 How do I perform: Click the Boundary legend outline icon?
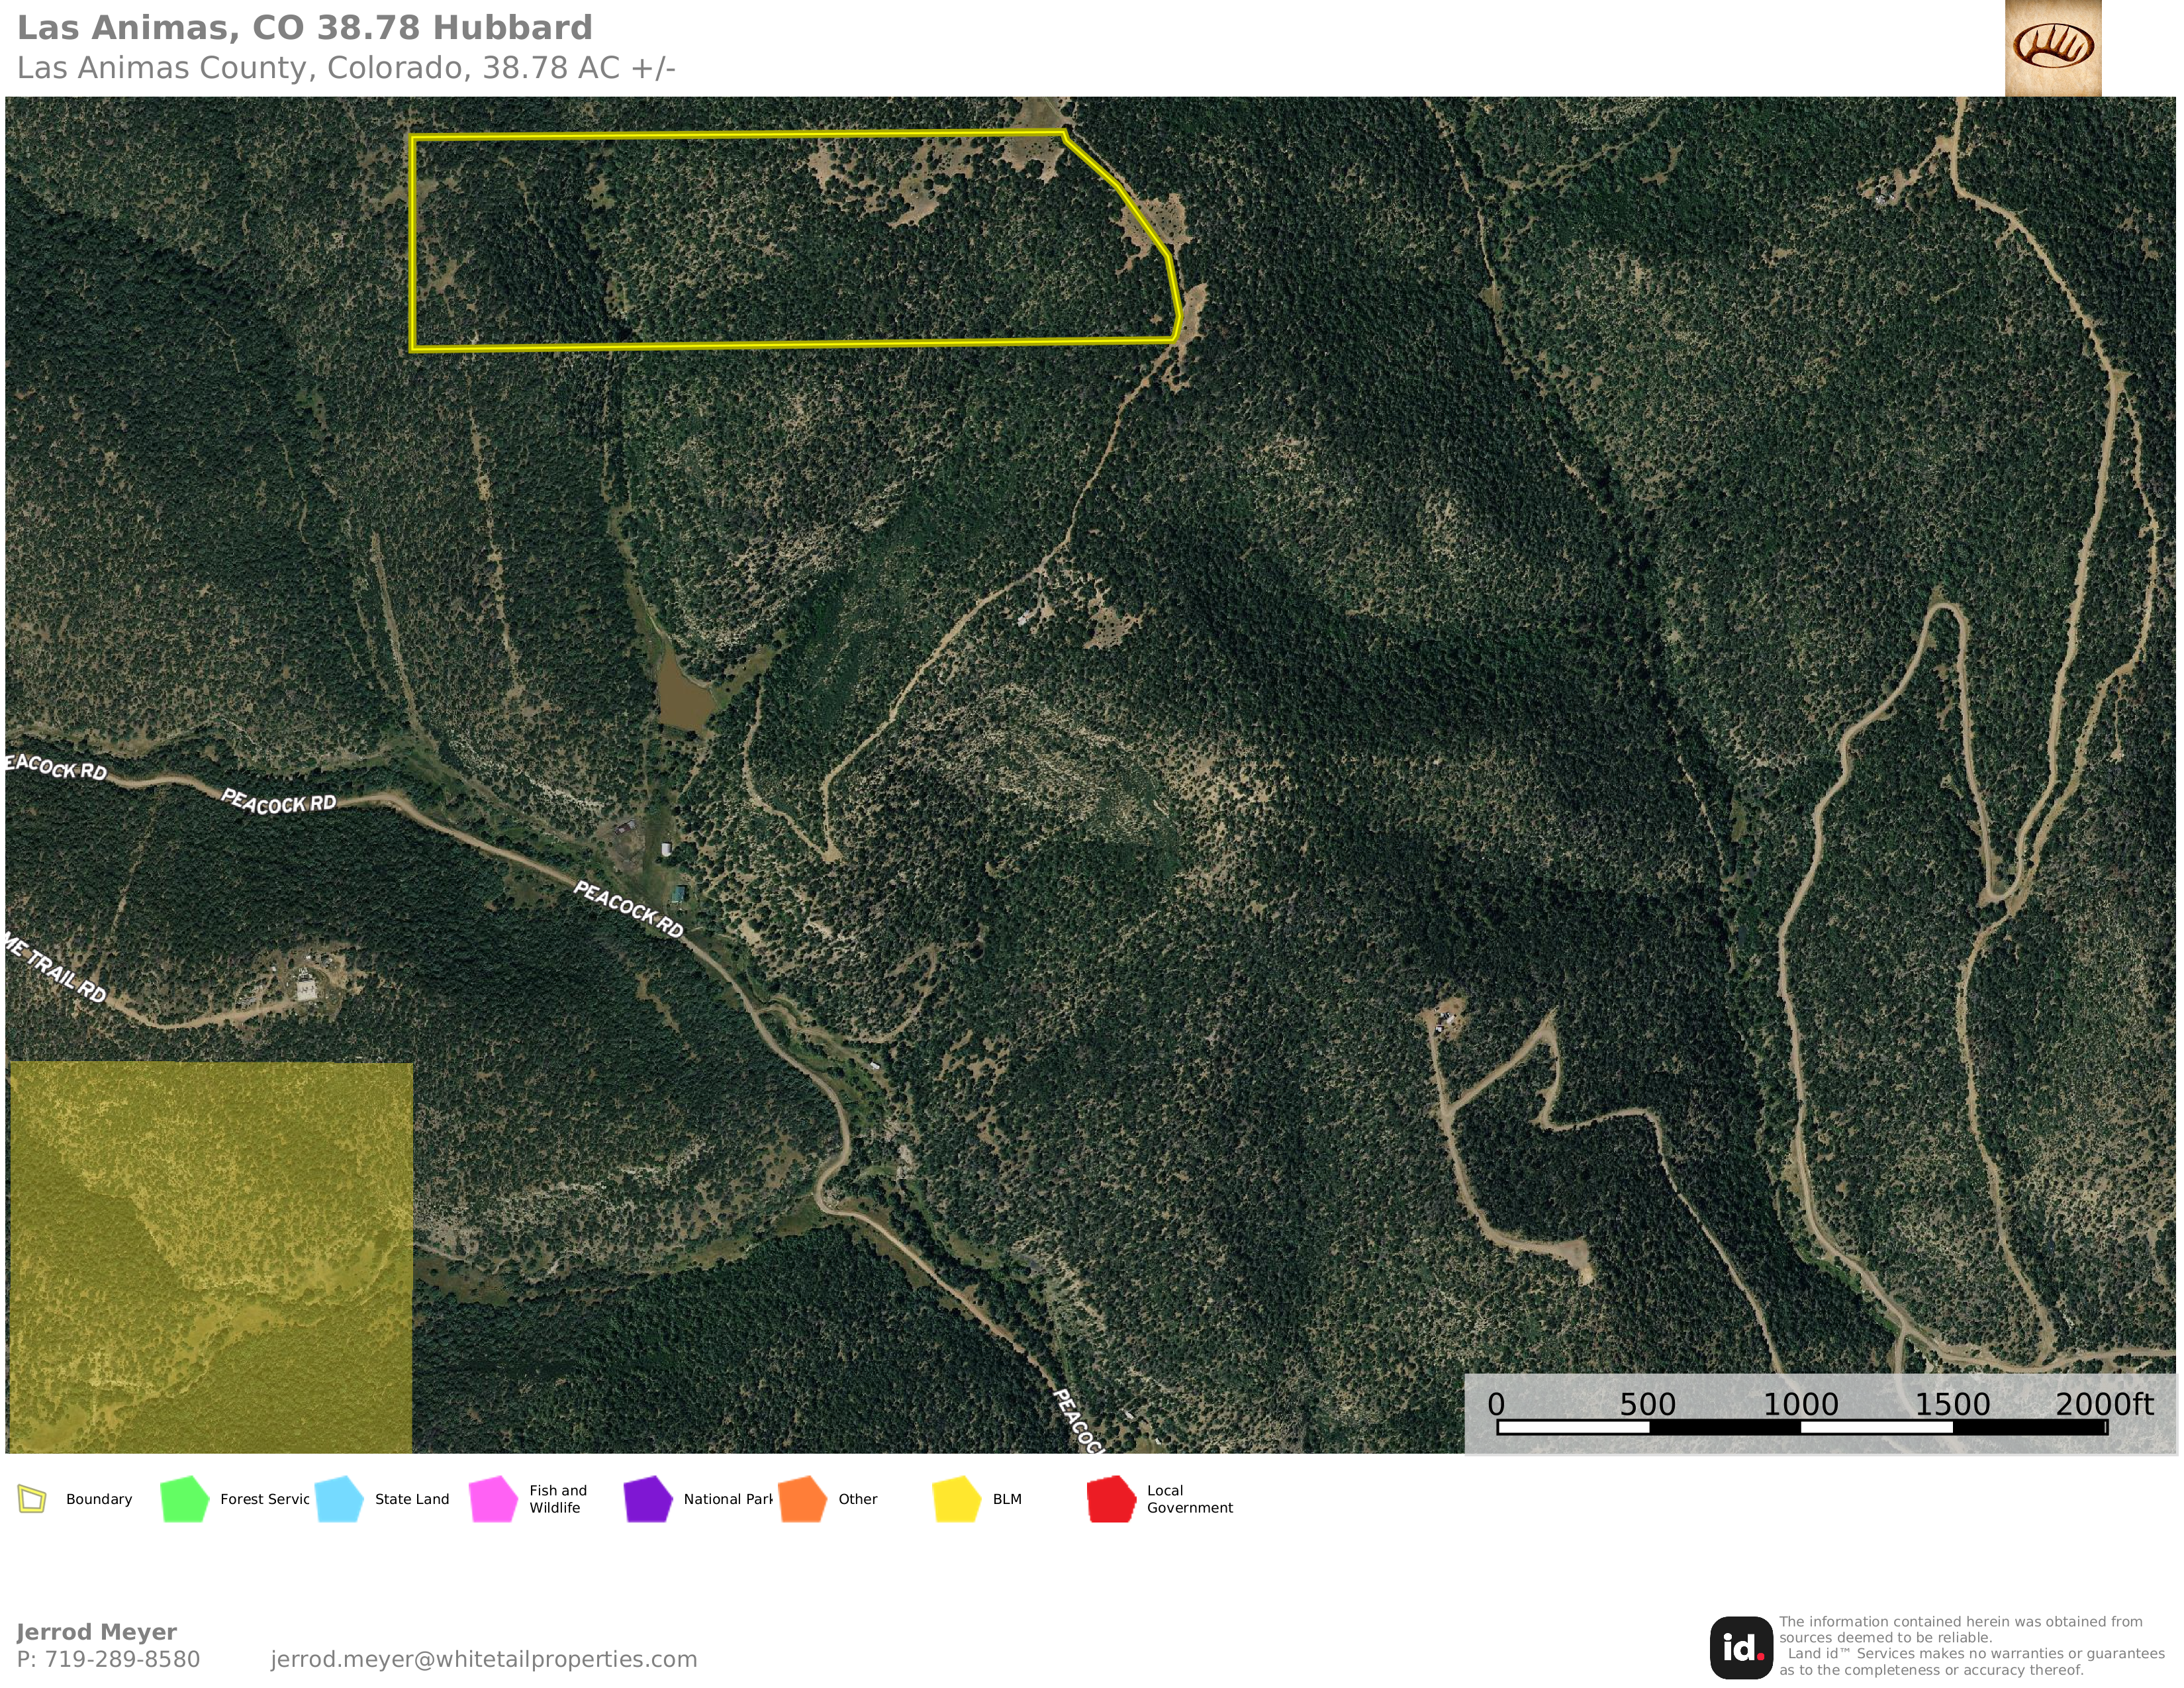(32, 1499)
